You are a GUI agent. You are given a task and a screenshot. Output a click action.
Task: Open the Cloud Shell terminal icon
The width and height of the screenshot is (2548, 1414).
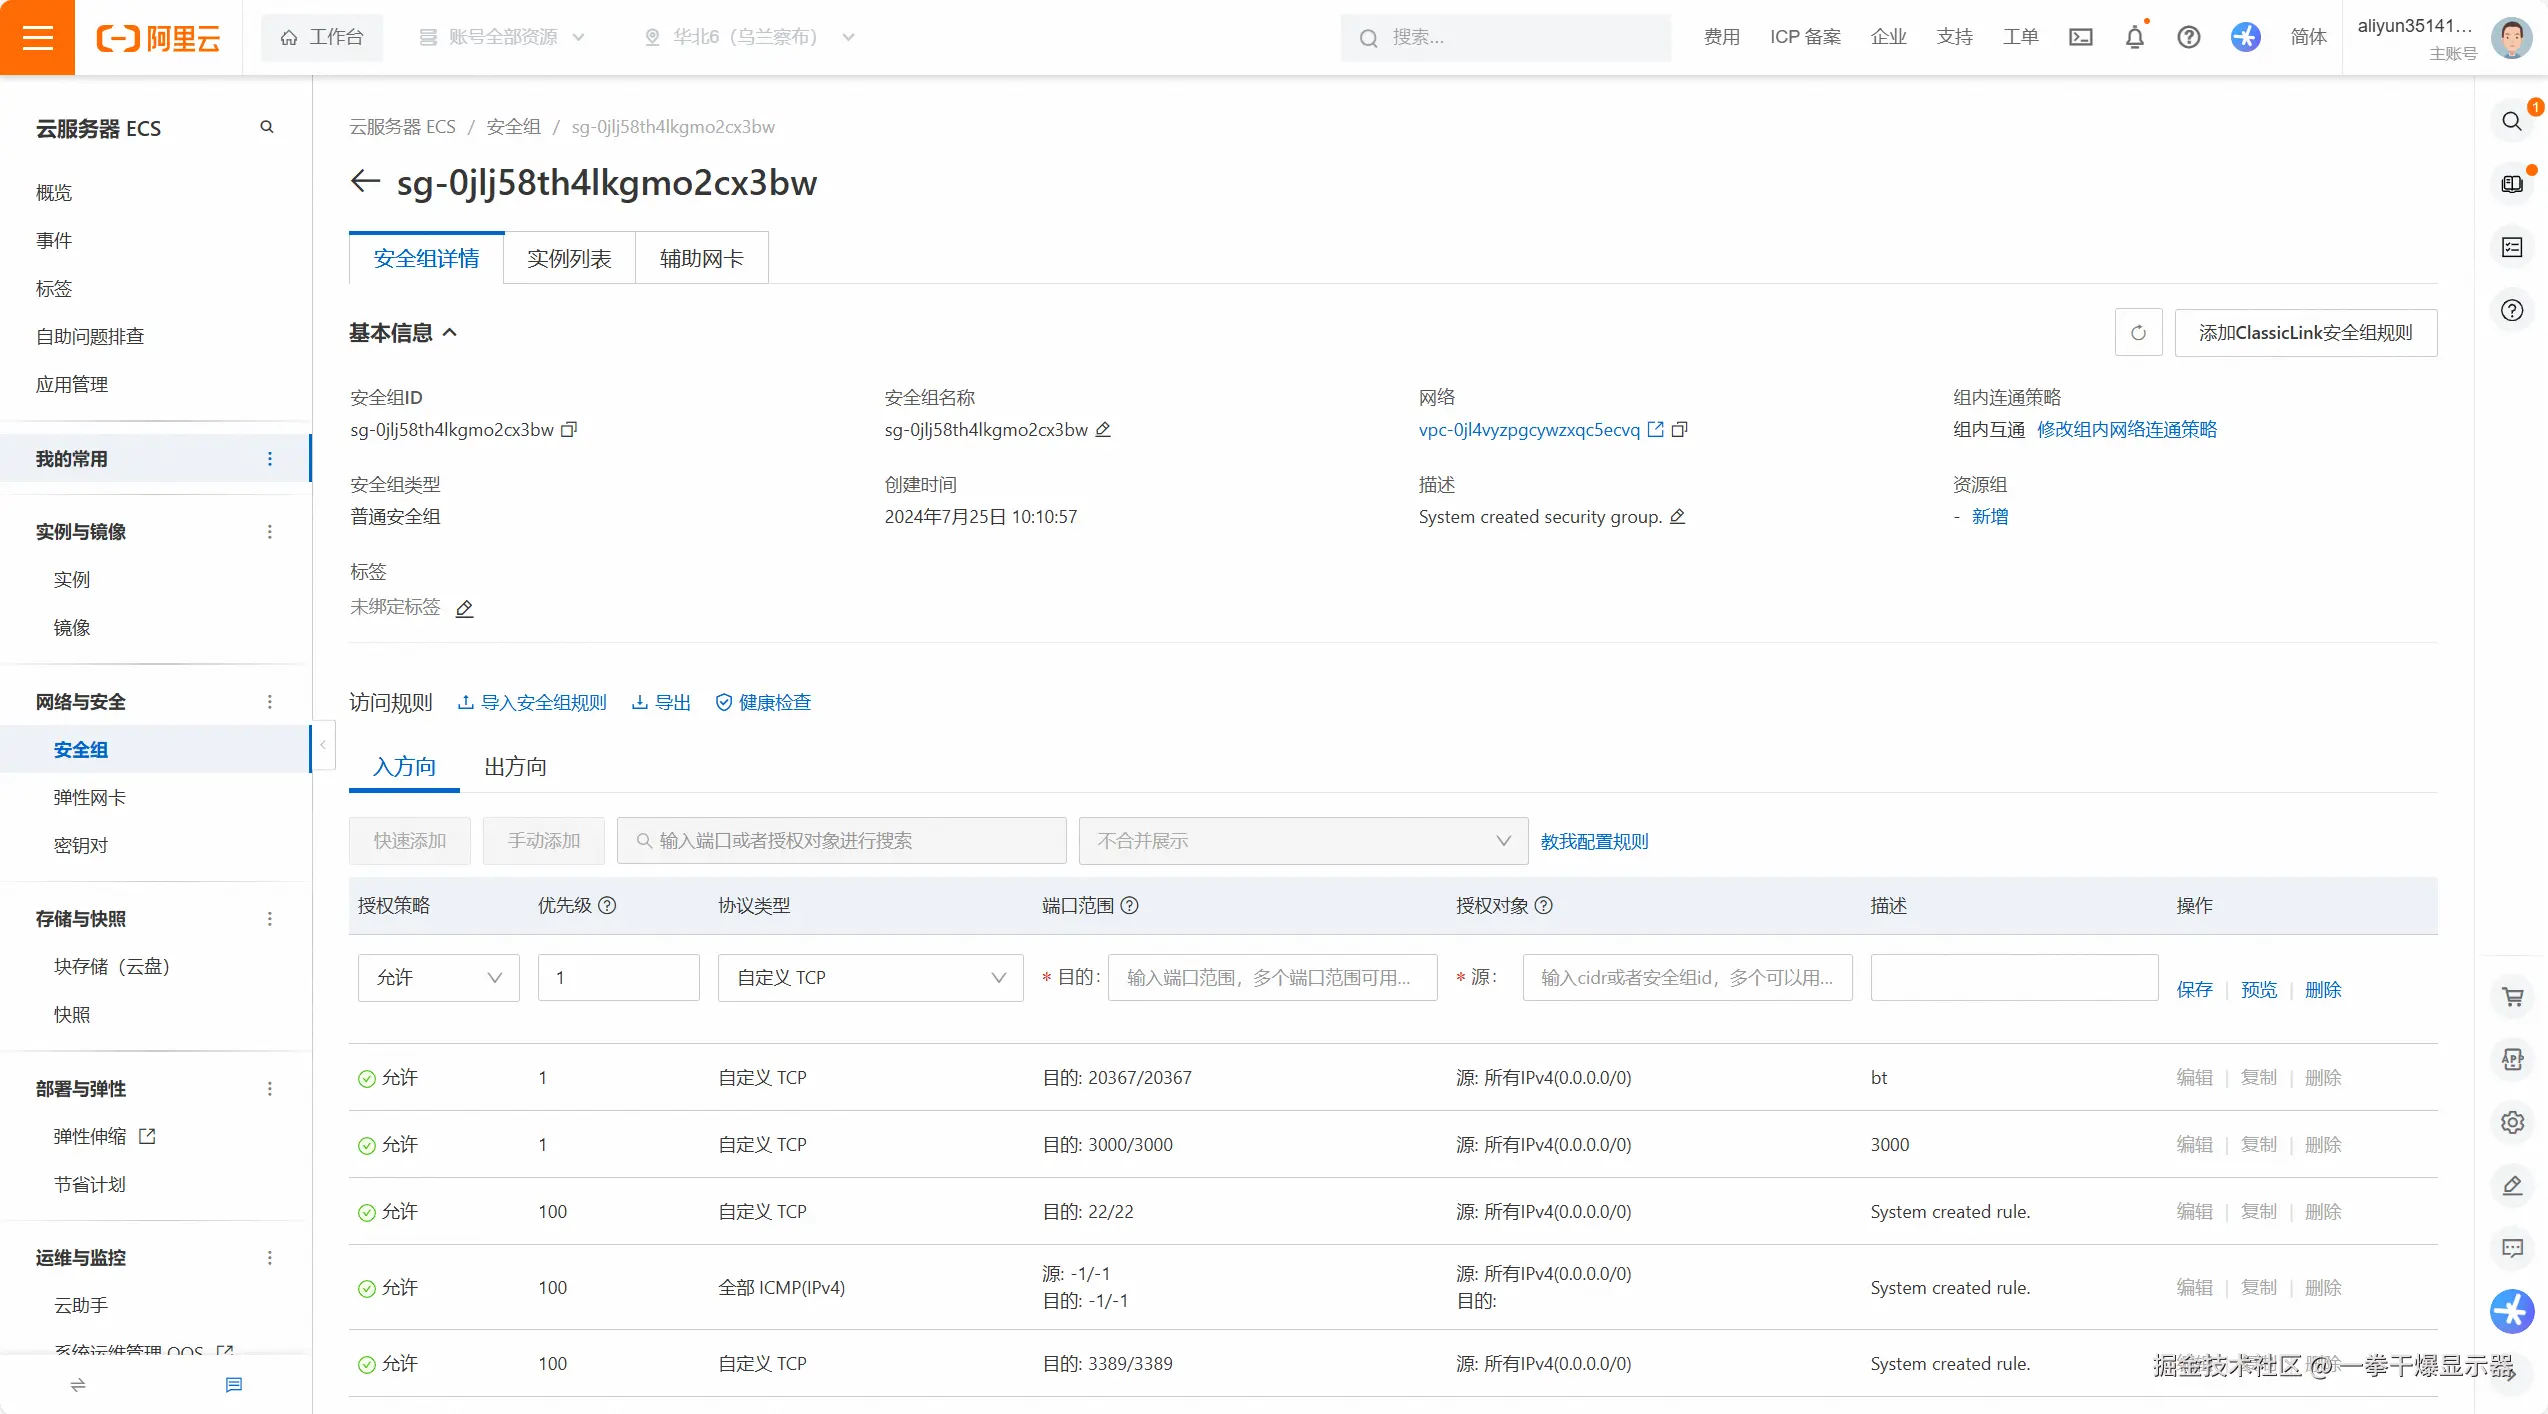click(2080, 37)
